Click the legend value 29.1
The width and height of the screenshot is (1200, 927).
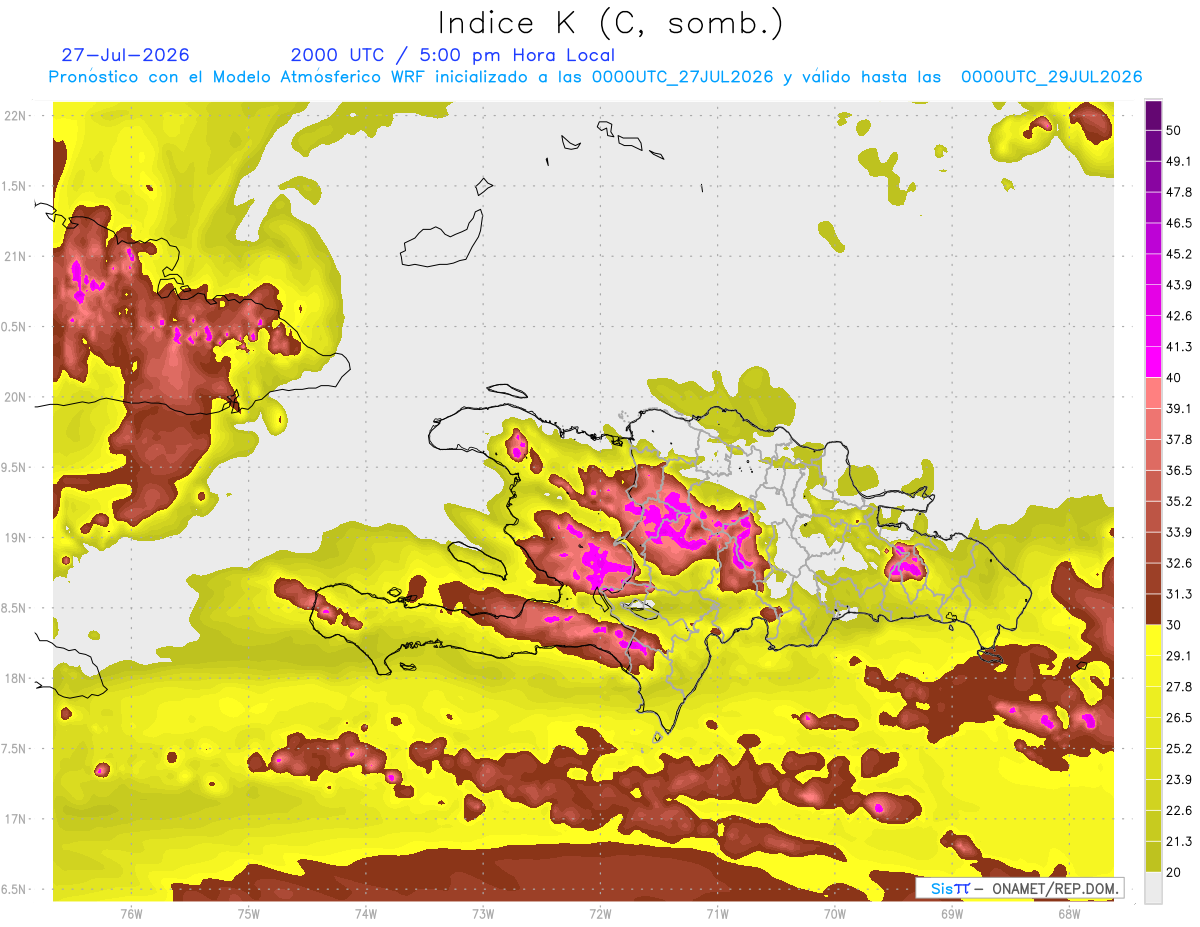coord(1179,657)
